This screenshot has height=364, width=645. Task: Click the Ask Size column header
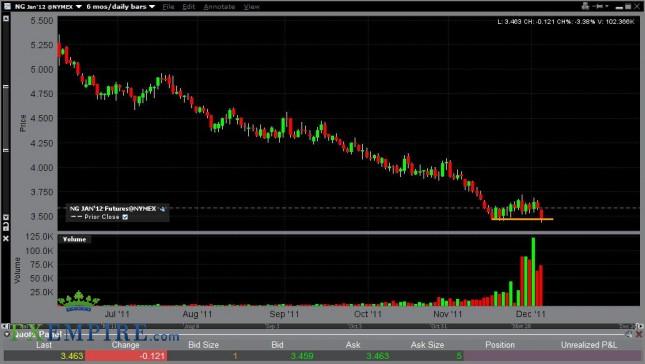click(x=427, y=345)
